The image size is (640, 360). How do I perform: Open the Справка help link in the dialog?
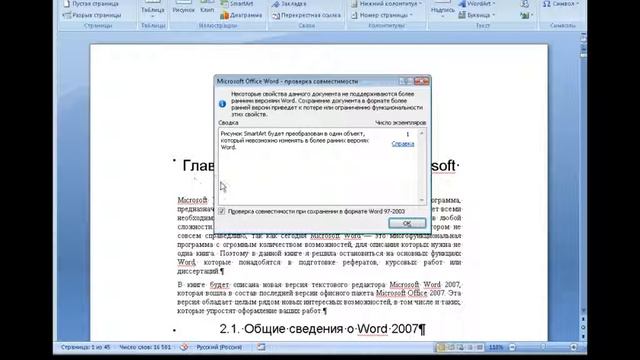point(403,144)
